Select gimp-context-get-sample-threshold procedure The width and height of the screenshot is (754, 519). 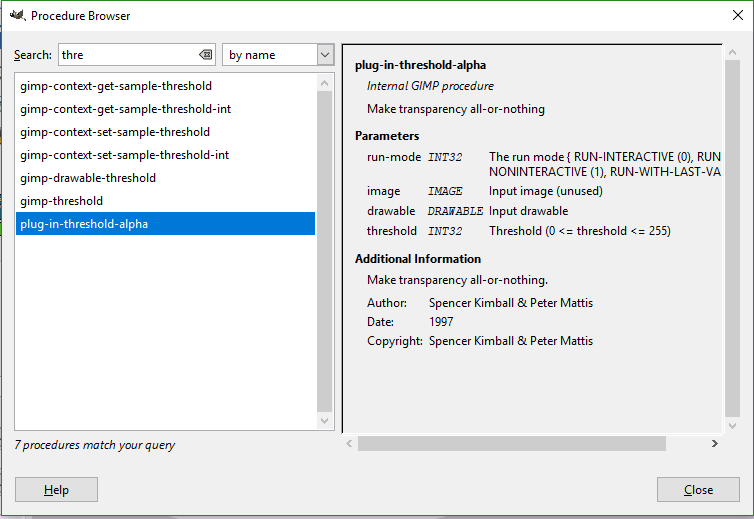(x=115, y=86)
